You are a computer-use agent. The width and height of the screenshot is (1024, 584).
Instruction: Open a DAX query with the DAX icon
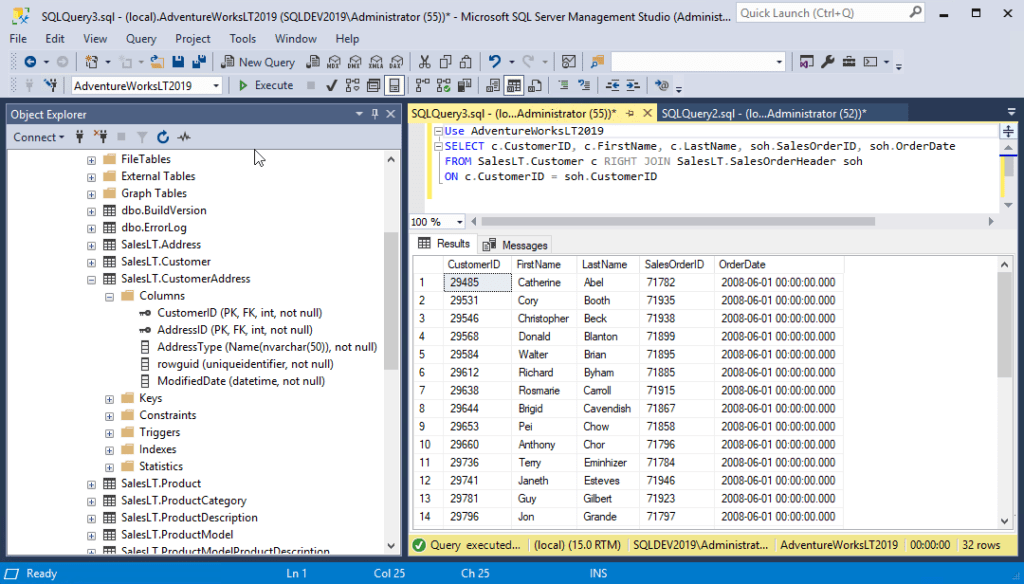point(396,62)
